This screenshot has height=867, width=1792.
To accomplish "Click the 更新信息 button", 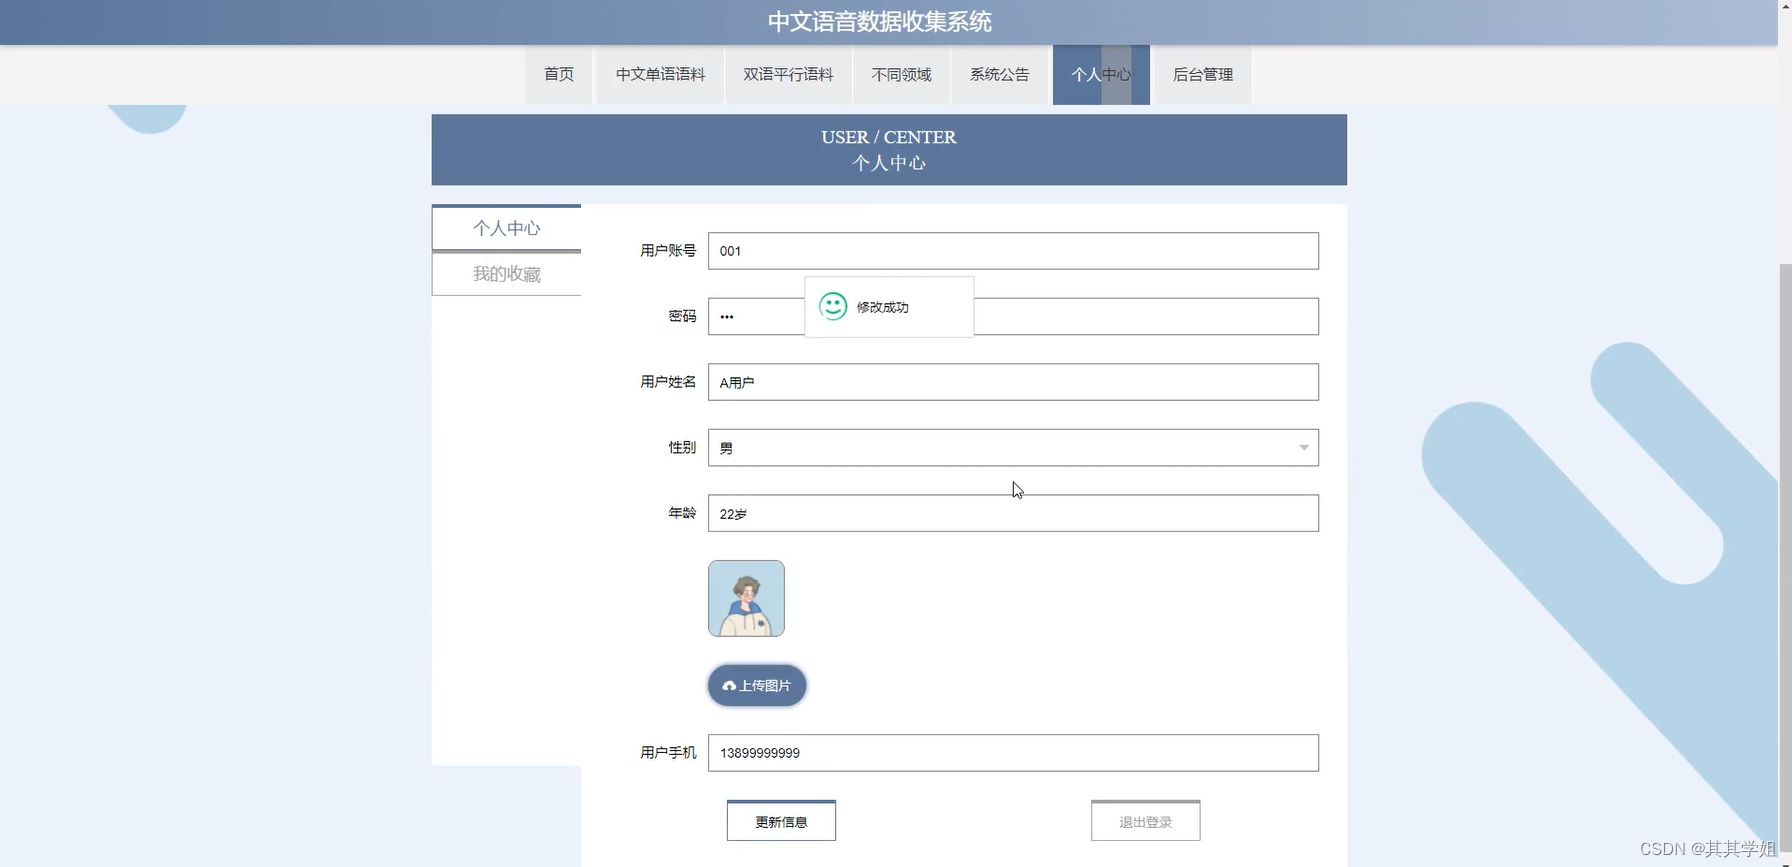I will click(781, 821).
